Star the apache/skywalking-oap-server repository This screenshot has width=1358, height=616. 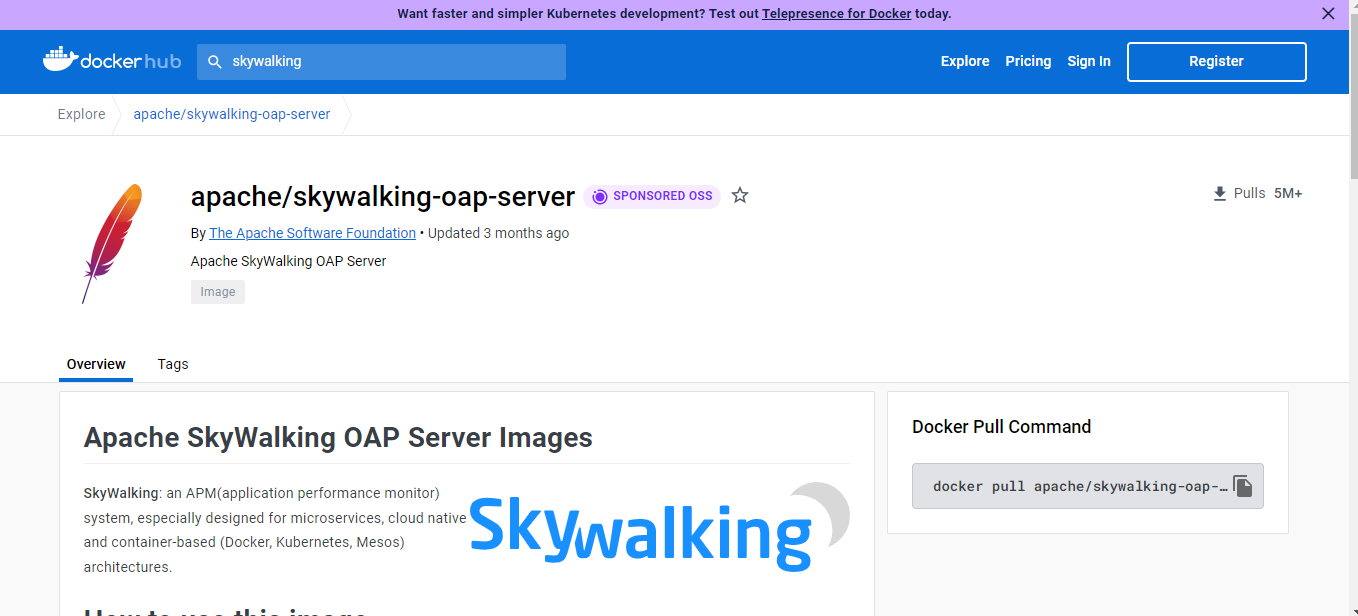740,196
